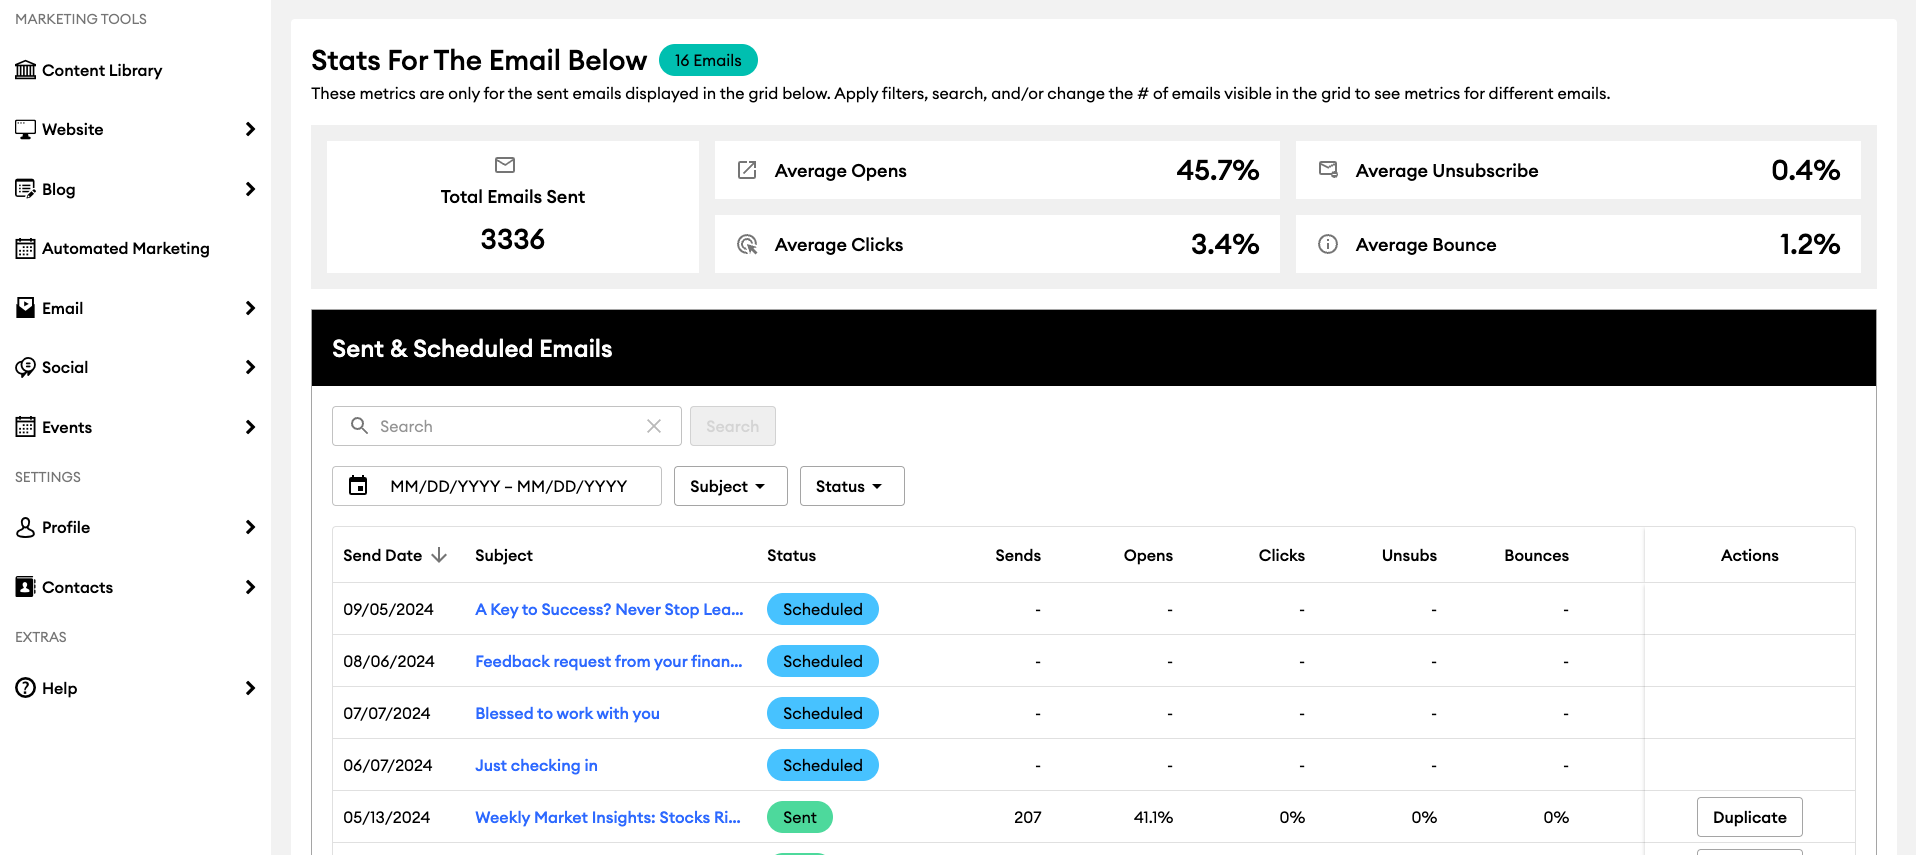The width and height of the screenshot is (1916, 855).
Task: Expand the Contacts menu chevron
Action: (x=250, y=587)
